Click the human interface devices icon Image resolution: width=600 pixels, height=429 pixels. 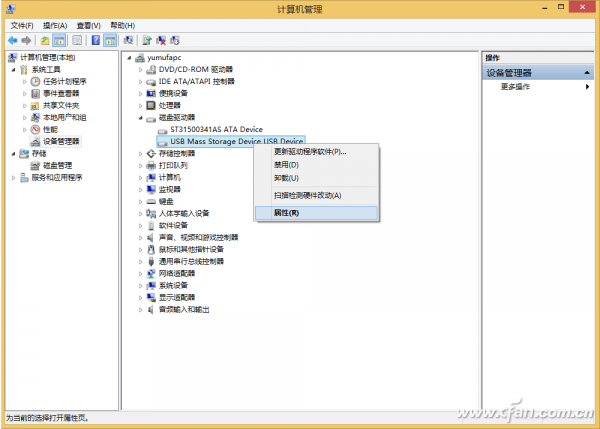click(x=151, y=214)
